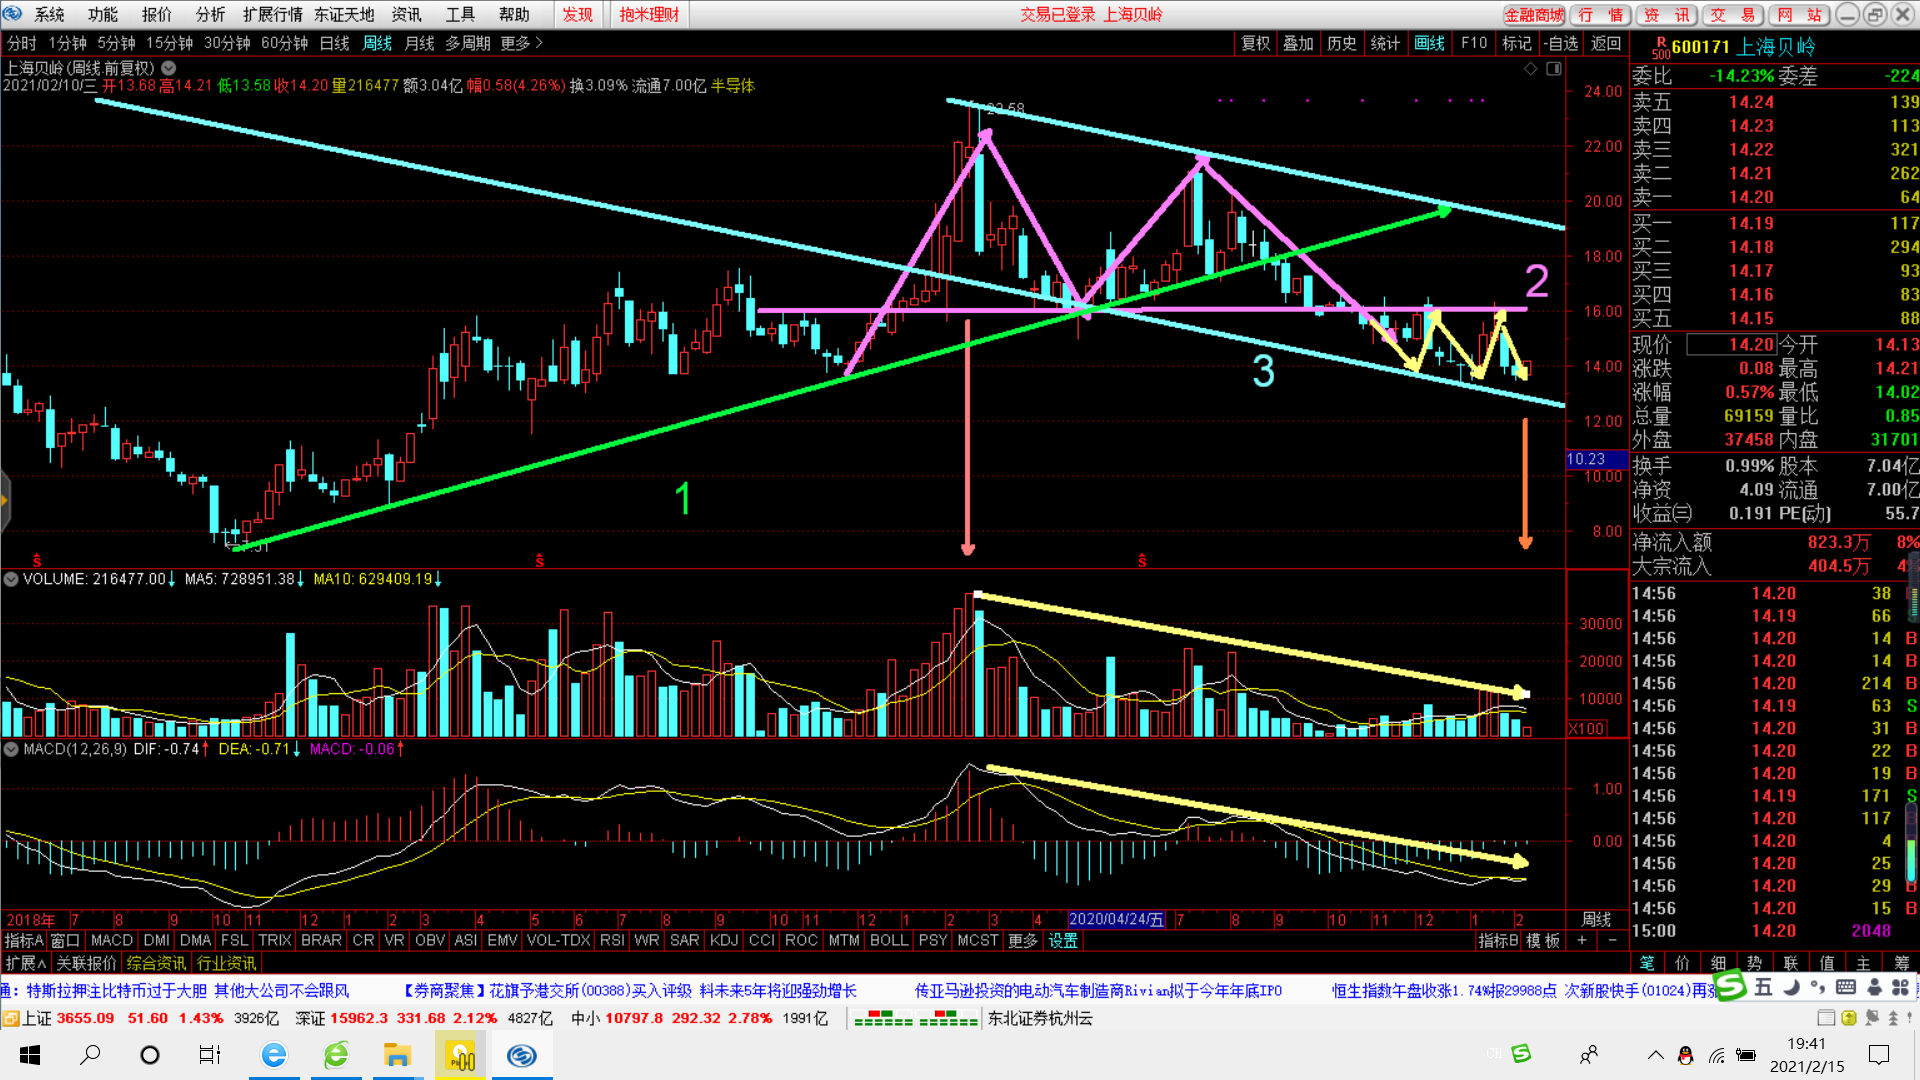1920x1080 pixels.
Task: Open 更多 indicators list in indicator bar
Action: pyautogui.click(x=1022, y=941)
